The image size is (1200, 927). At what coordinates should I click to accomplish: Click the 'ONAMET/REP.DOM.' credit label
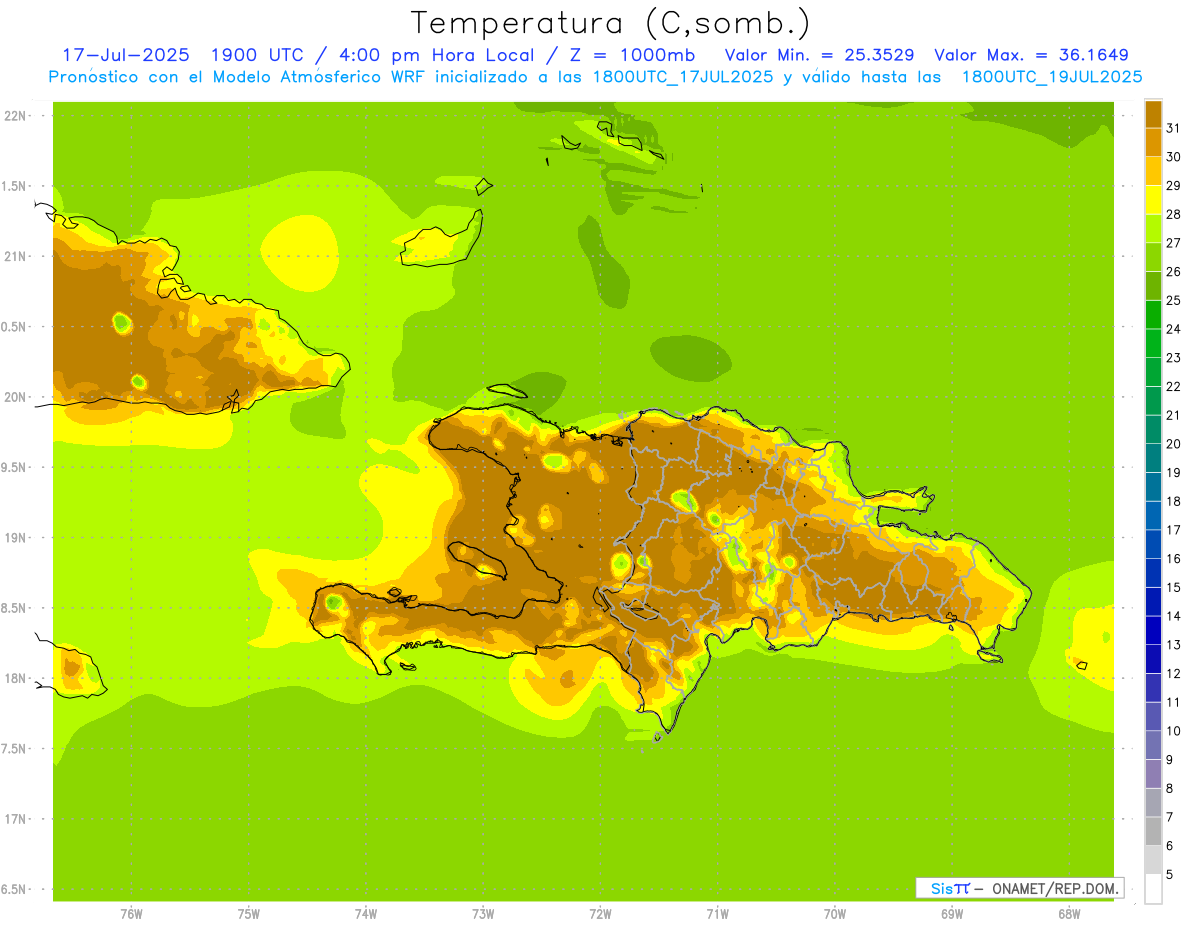coord(1054,888)
